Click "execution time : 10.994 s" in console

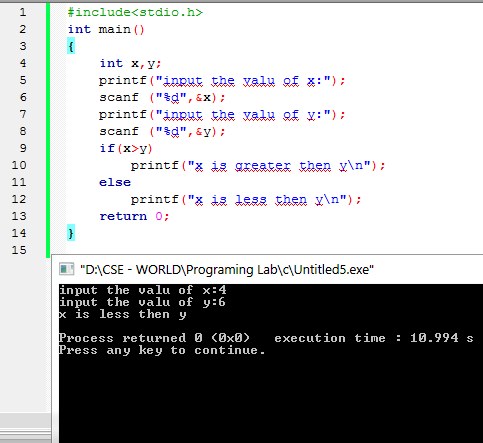point(374,338)
